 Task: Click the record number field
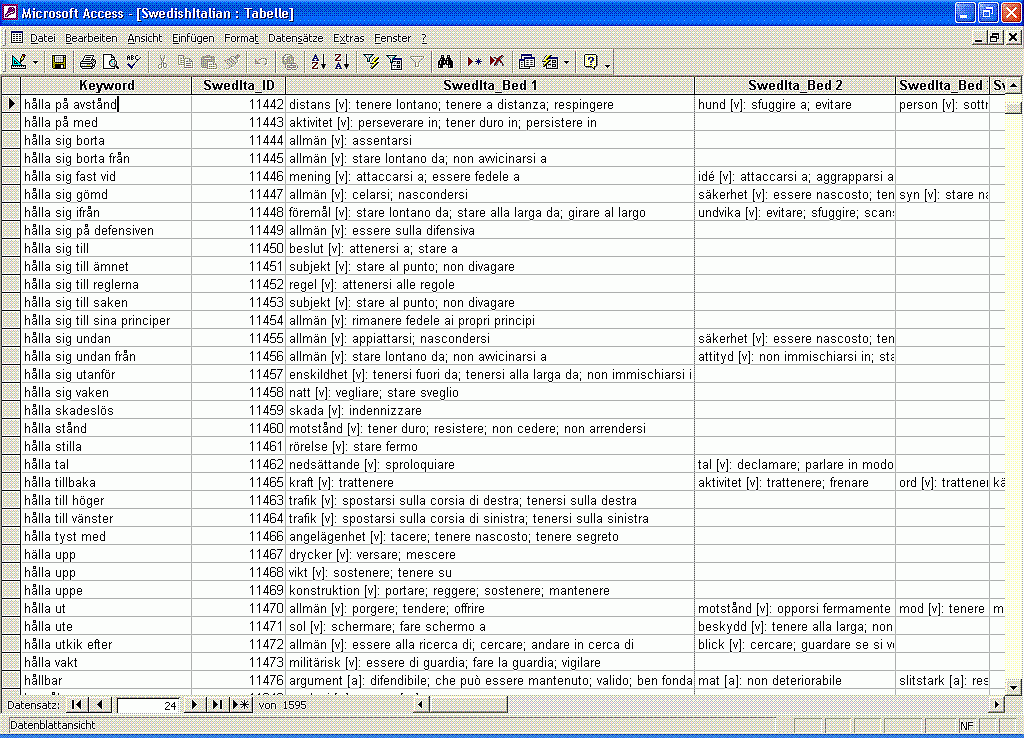coord(148,705)
